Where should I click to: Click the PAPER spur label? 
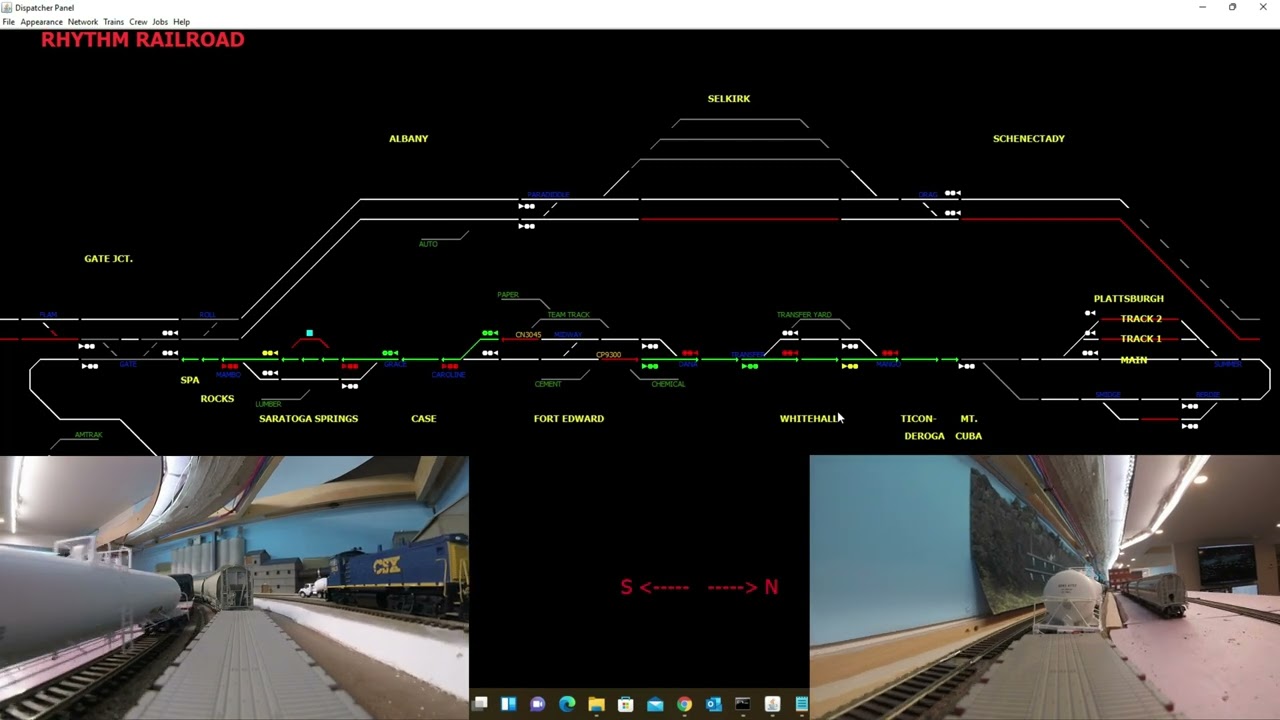pyautogui.click(x=508, y=295)
